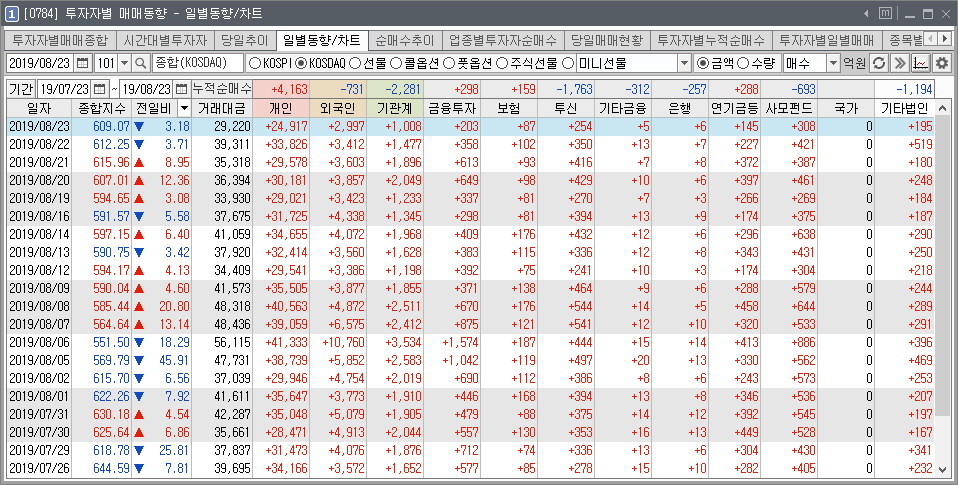Open the 전일비 column header dropdown arrow
Viewport: 958px width, 485px height.
pyautogui.click(x=185, y=109)
